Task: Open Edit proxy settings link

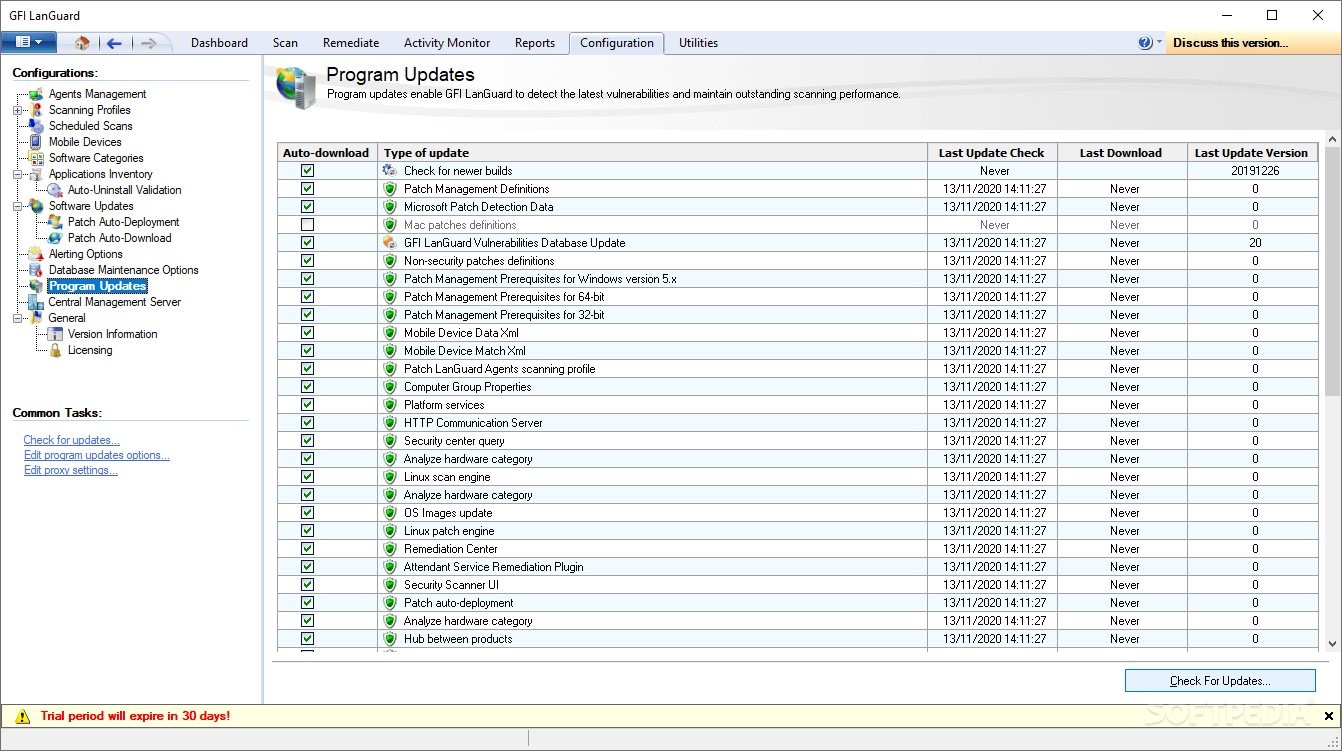Action: pyautogui.click(x=71, y=470)
